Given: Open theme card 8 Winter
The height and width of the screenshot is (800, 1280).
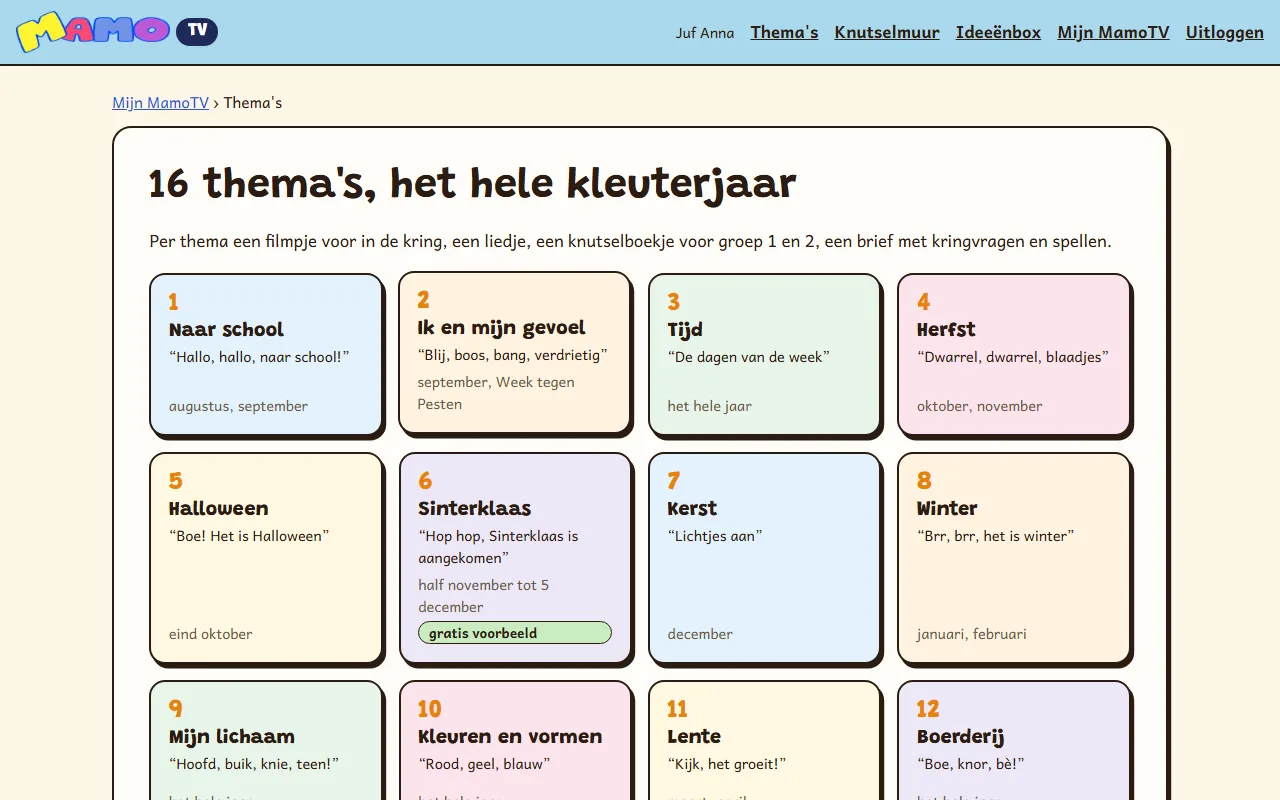Looking at the screenshot, I should pyautogui.click(x=1014, y=558).
